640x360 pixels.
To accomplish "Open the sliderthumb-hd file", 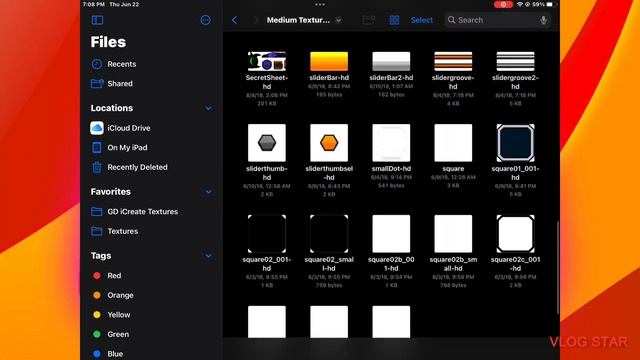I will point(267,143).
